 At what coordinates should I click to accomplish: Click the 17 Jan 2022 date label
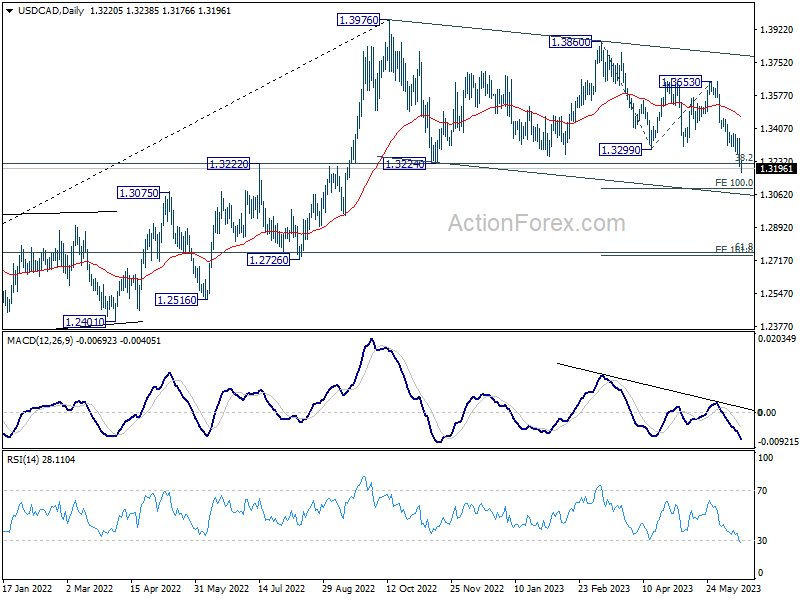tap(28, 588)
